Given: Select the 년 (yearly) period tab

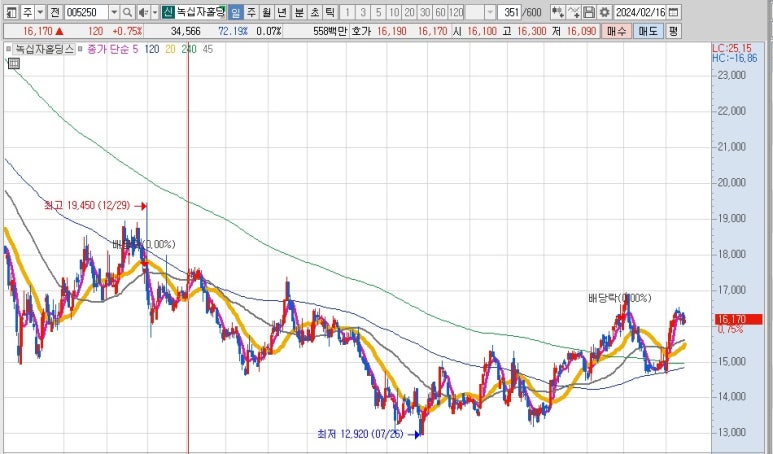Looking at the screenshot, I should (x=282, y=12).
